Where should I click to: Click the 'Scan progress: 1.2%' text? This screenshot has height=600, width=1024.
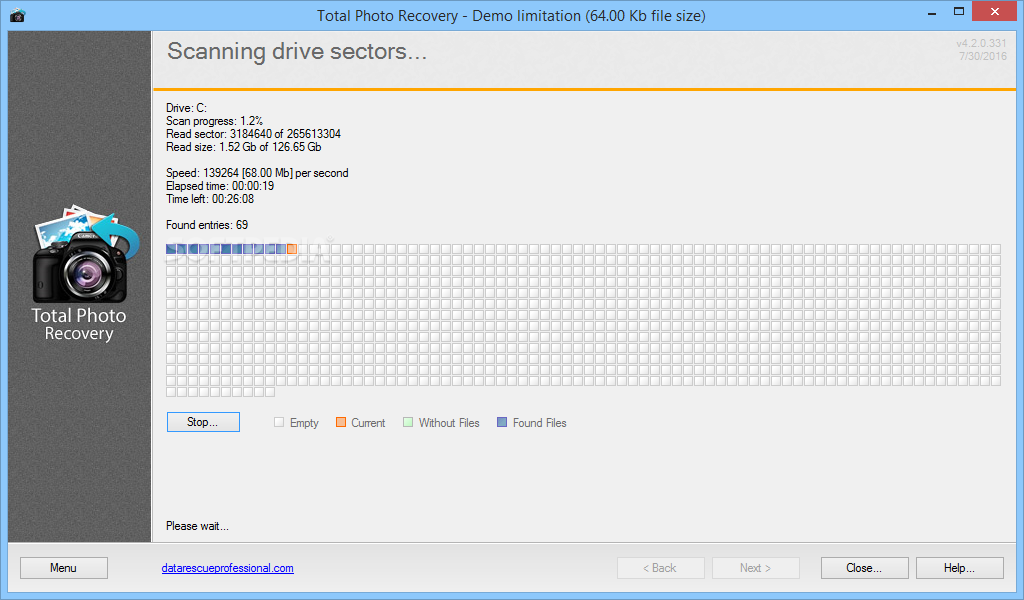214,121
